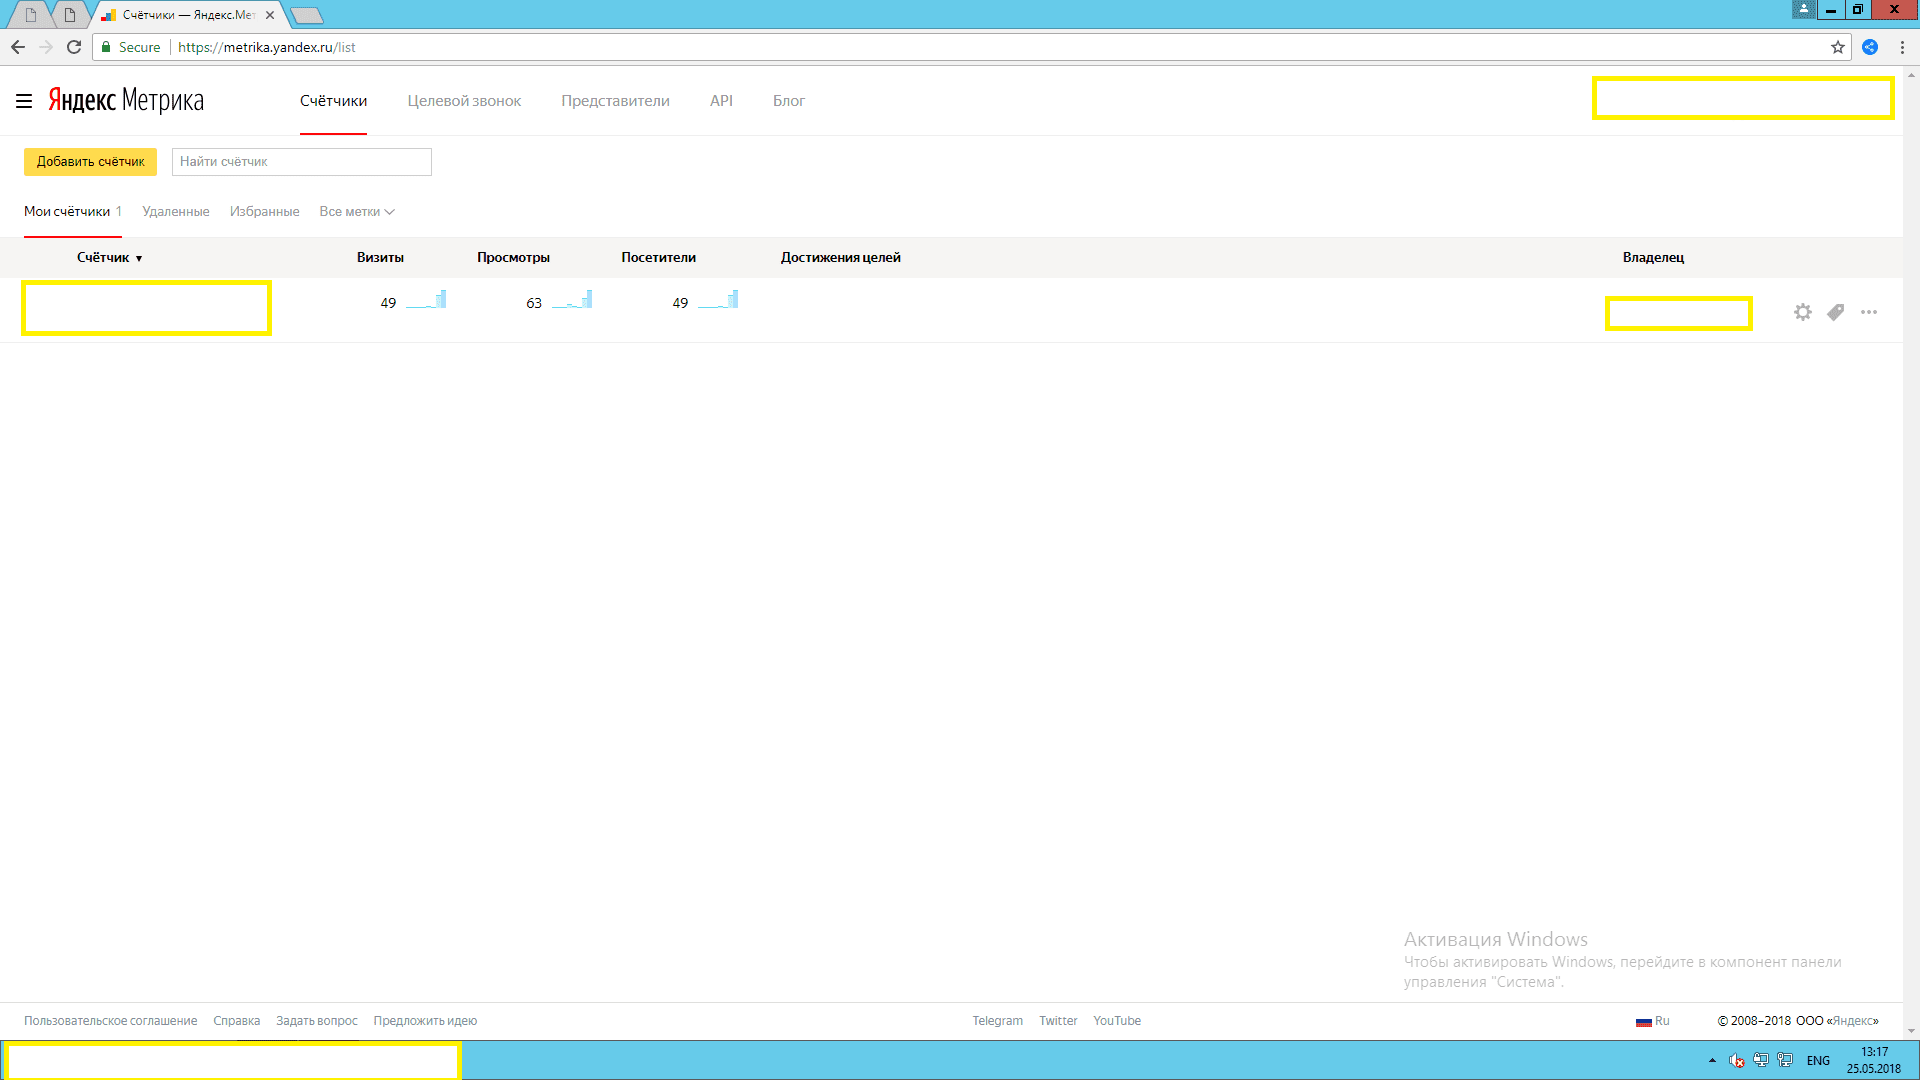Open the Справка footer link
This screenshot has height=1080, width=1920.
(x=236, y=1020)
